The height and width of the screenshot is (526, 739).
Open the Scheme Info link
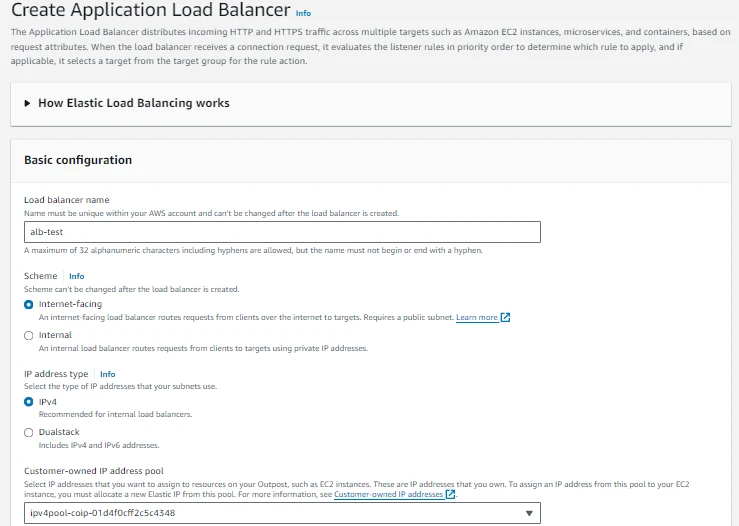[x=76, y=276]
